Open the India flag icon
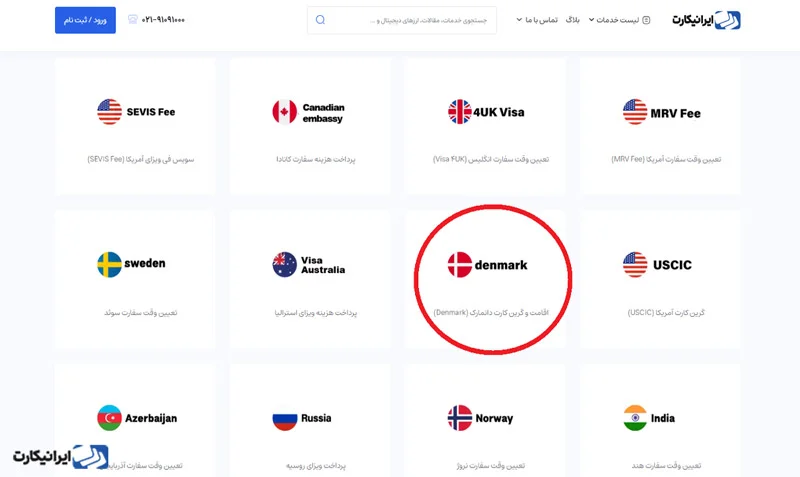This screenshot has width=800, height=477. click(635, 417)
